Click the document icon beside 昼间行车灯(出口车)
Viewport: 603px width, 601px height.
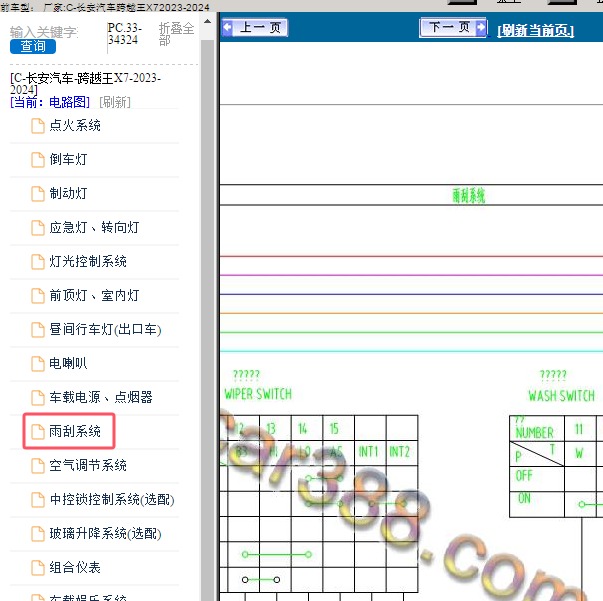[38, 330]
